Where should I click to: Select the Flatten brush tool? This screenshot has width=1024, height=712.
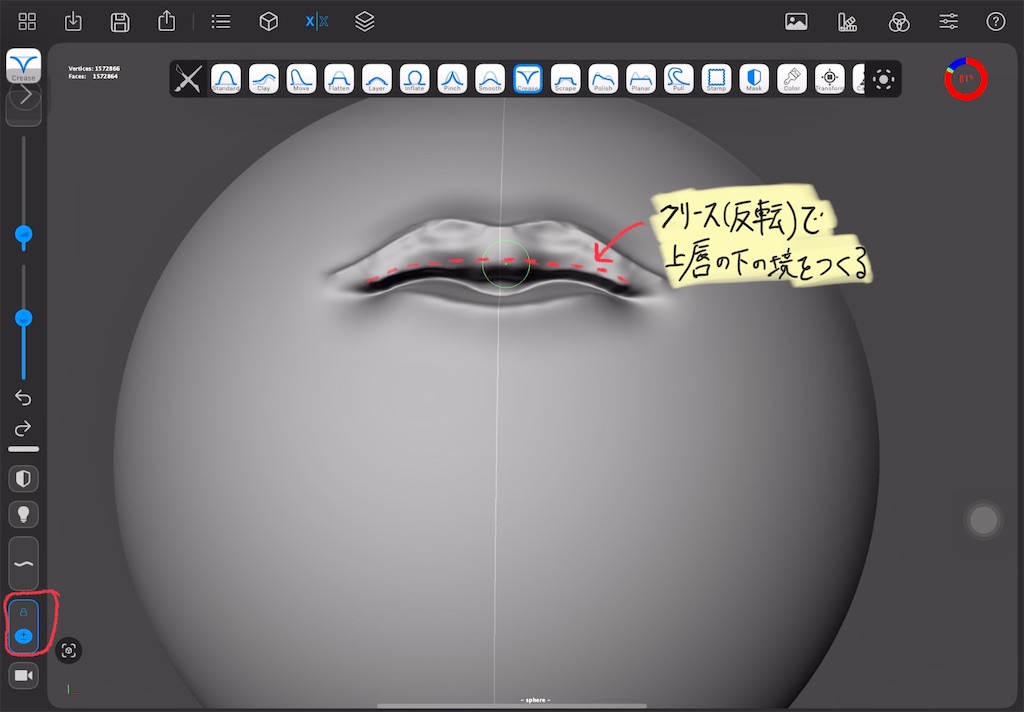(339, 78)
